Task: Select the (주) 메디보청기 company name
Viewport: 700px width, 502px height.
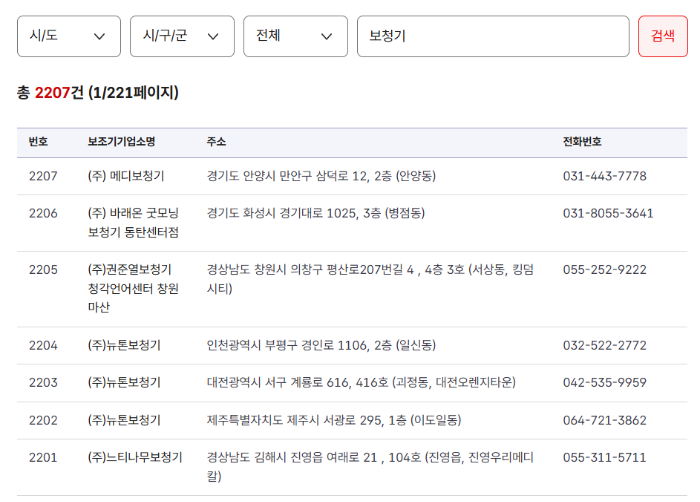Action: 126,176
